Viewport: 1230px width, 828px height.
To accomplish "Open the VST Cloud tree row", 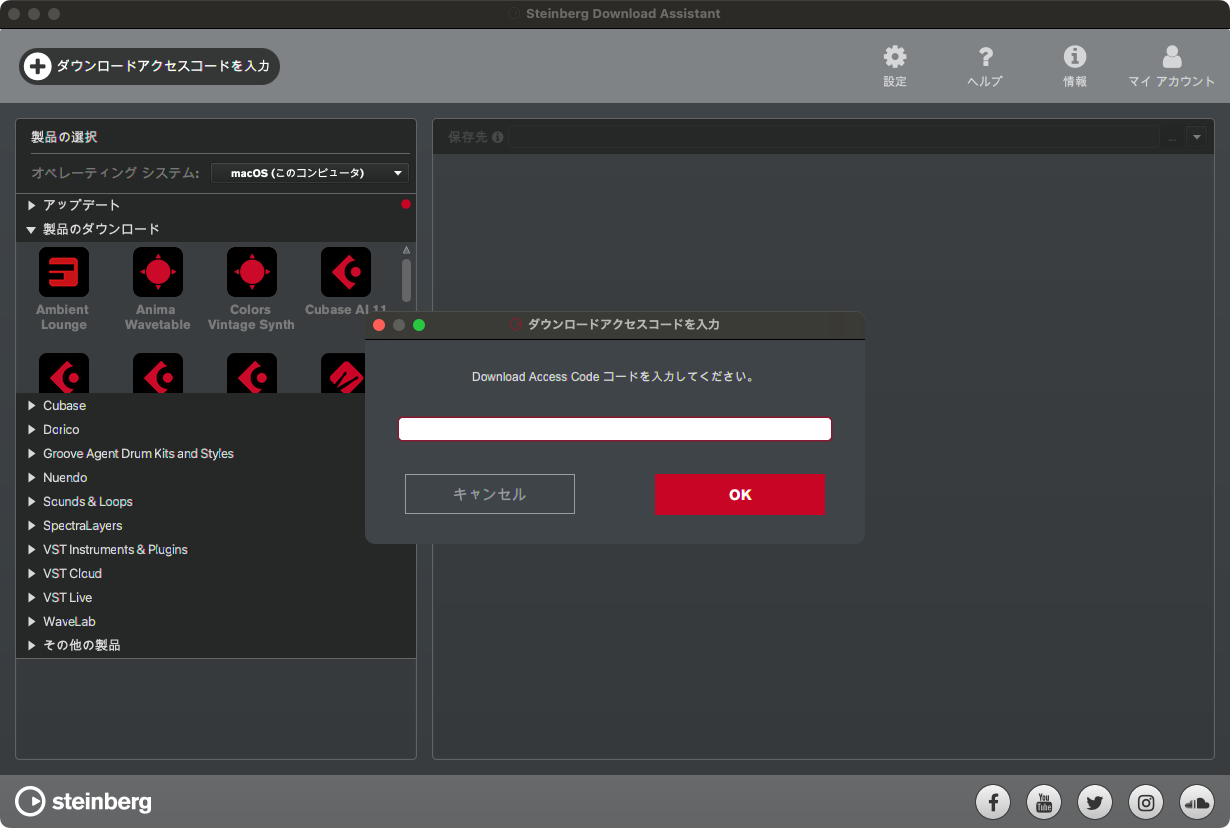I will (x=216, y=573).
